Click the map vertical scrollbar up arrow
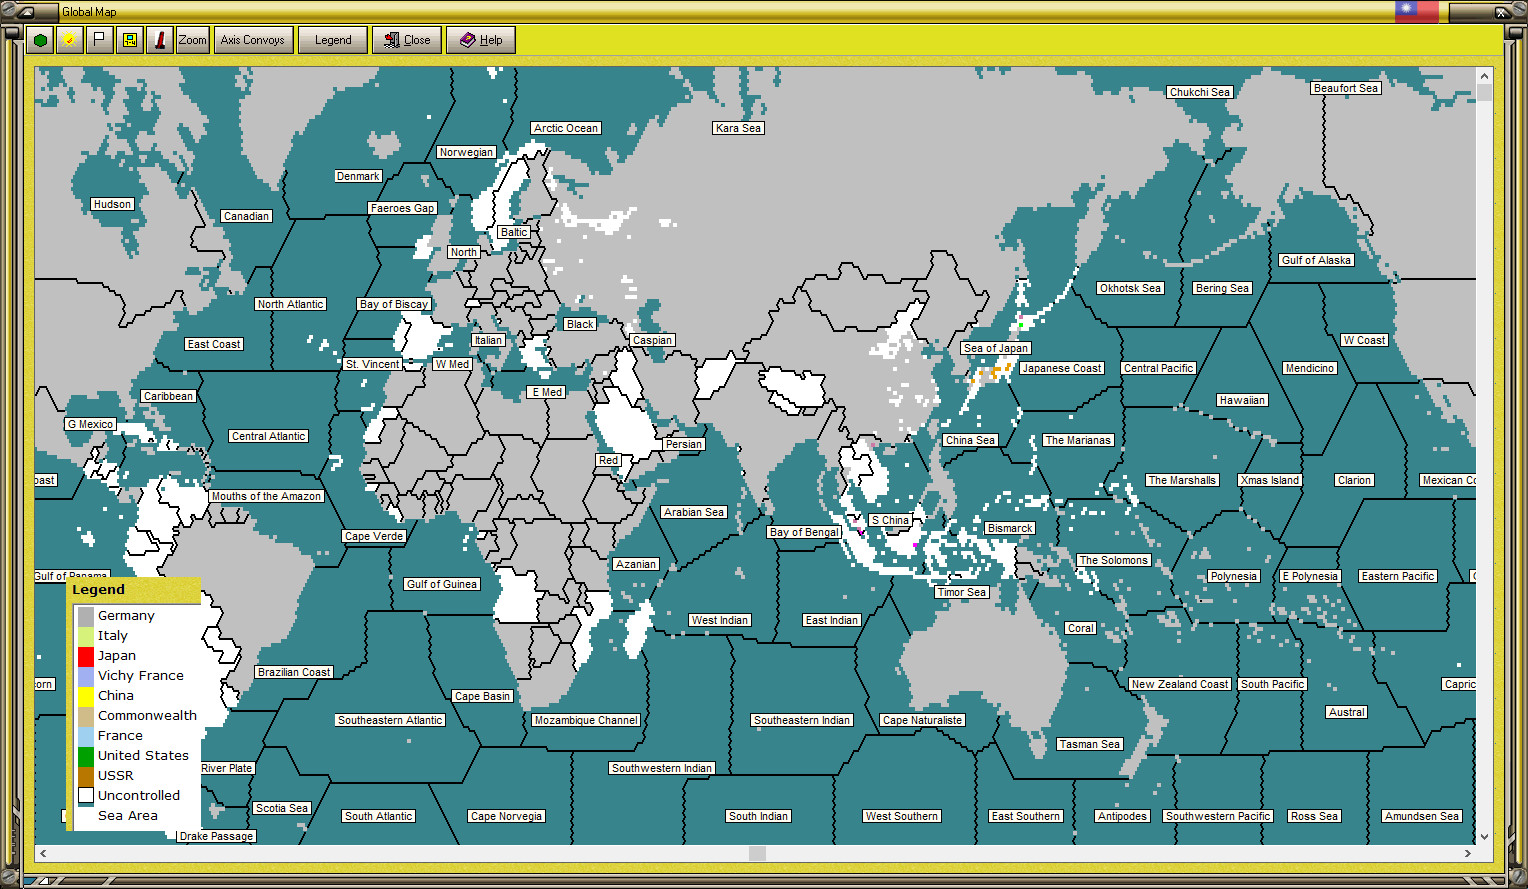 coord(1484,76)
